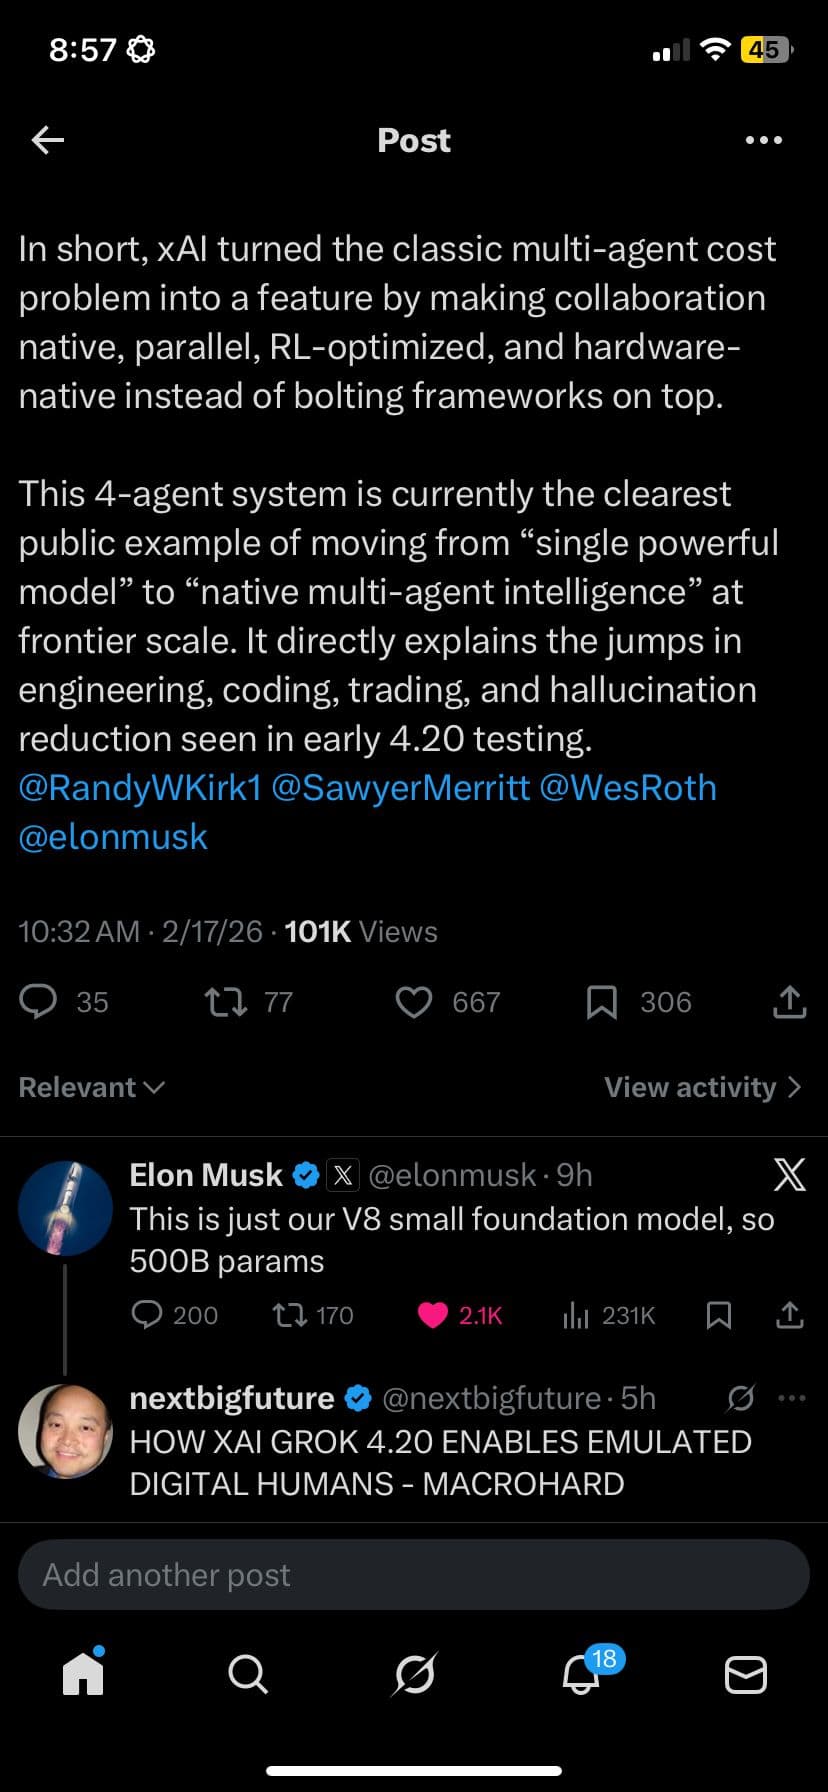Reply to the main post

point(40,1001)
